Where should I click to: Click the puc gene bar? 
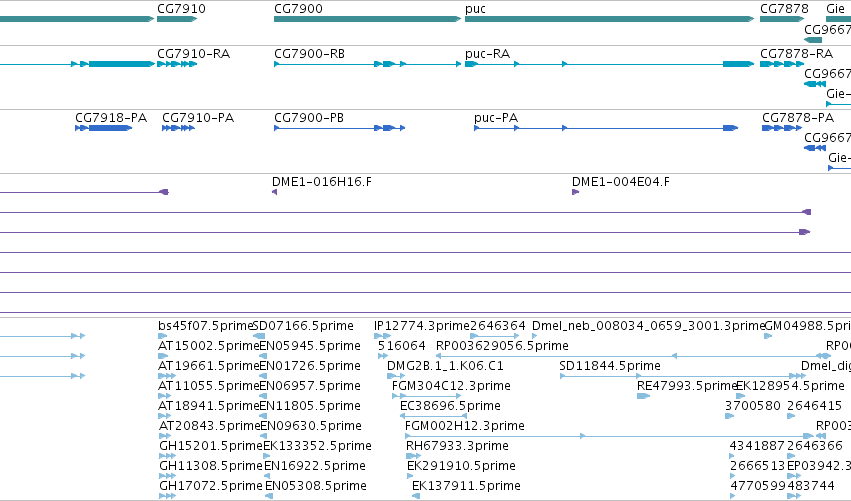coord(609,19)
